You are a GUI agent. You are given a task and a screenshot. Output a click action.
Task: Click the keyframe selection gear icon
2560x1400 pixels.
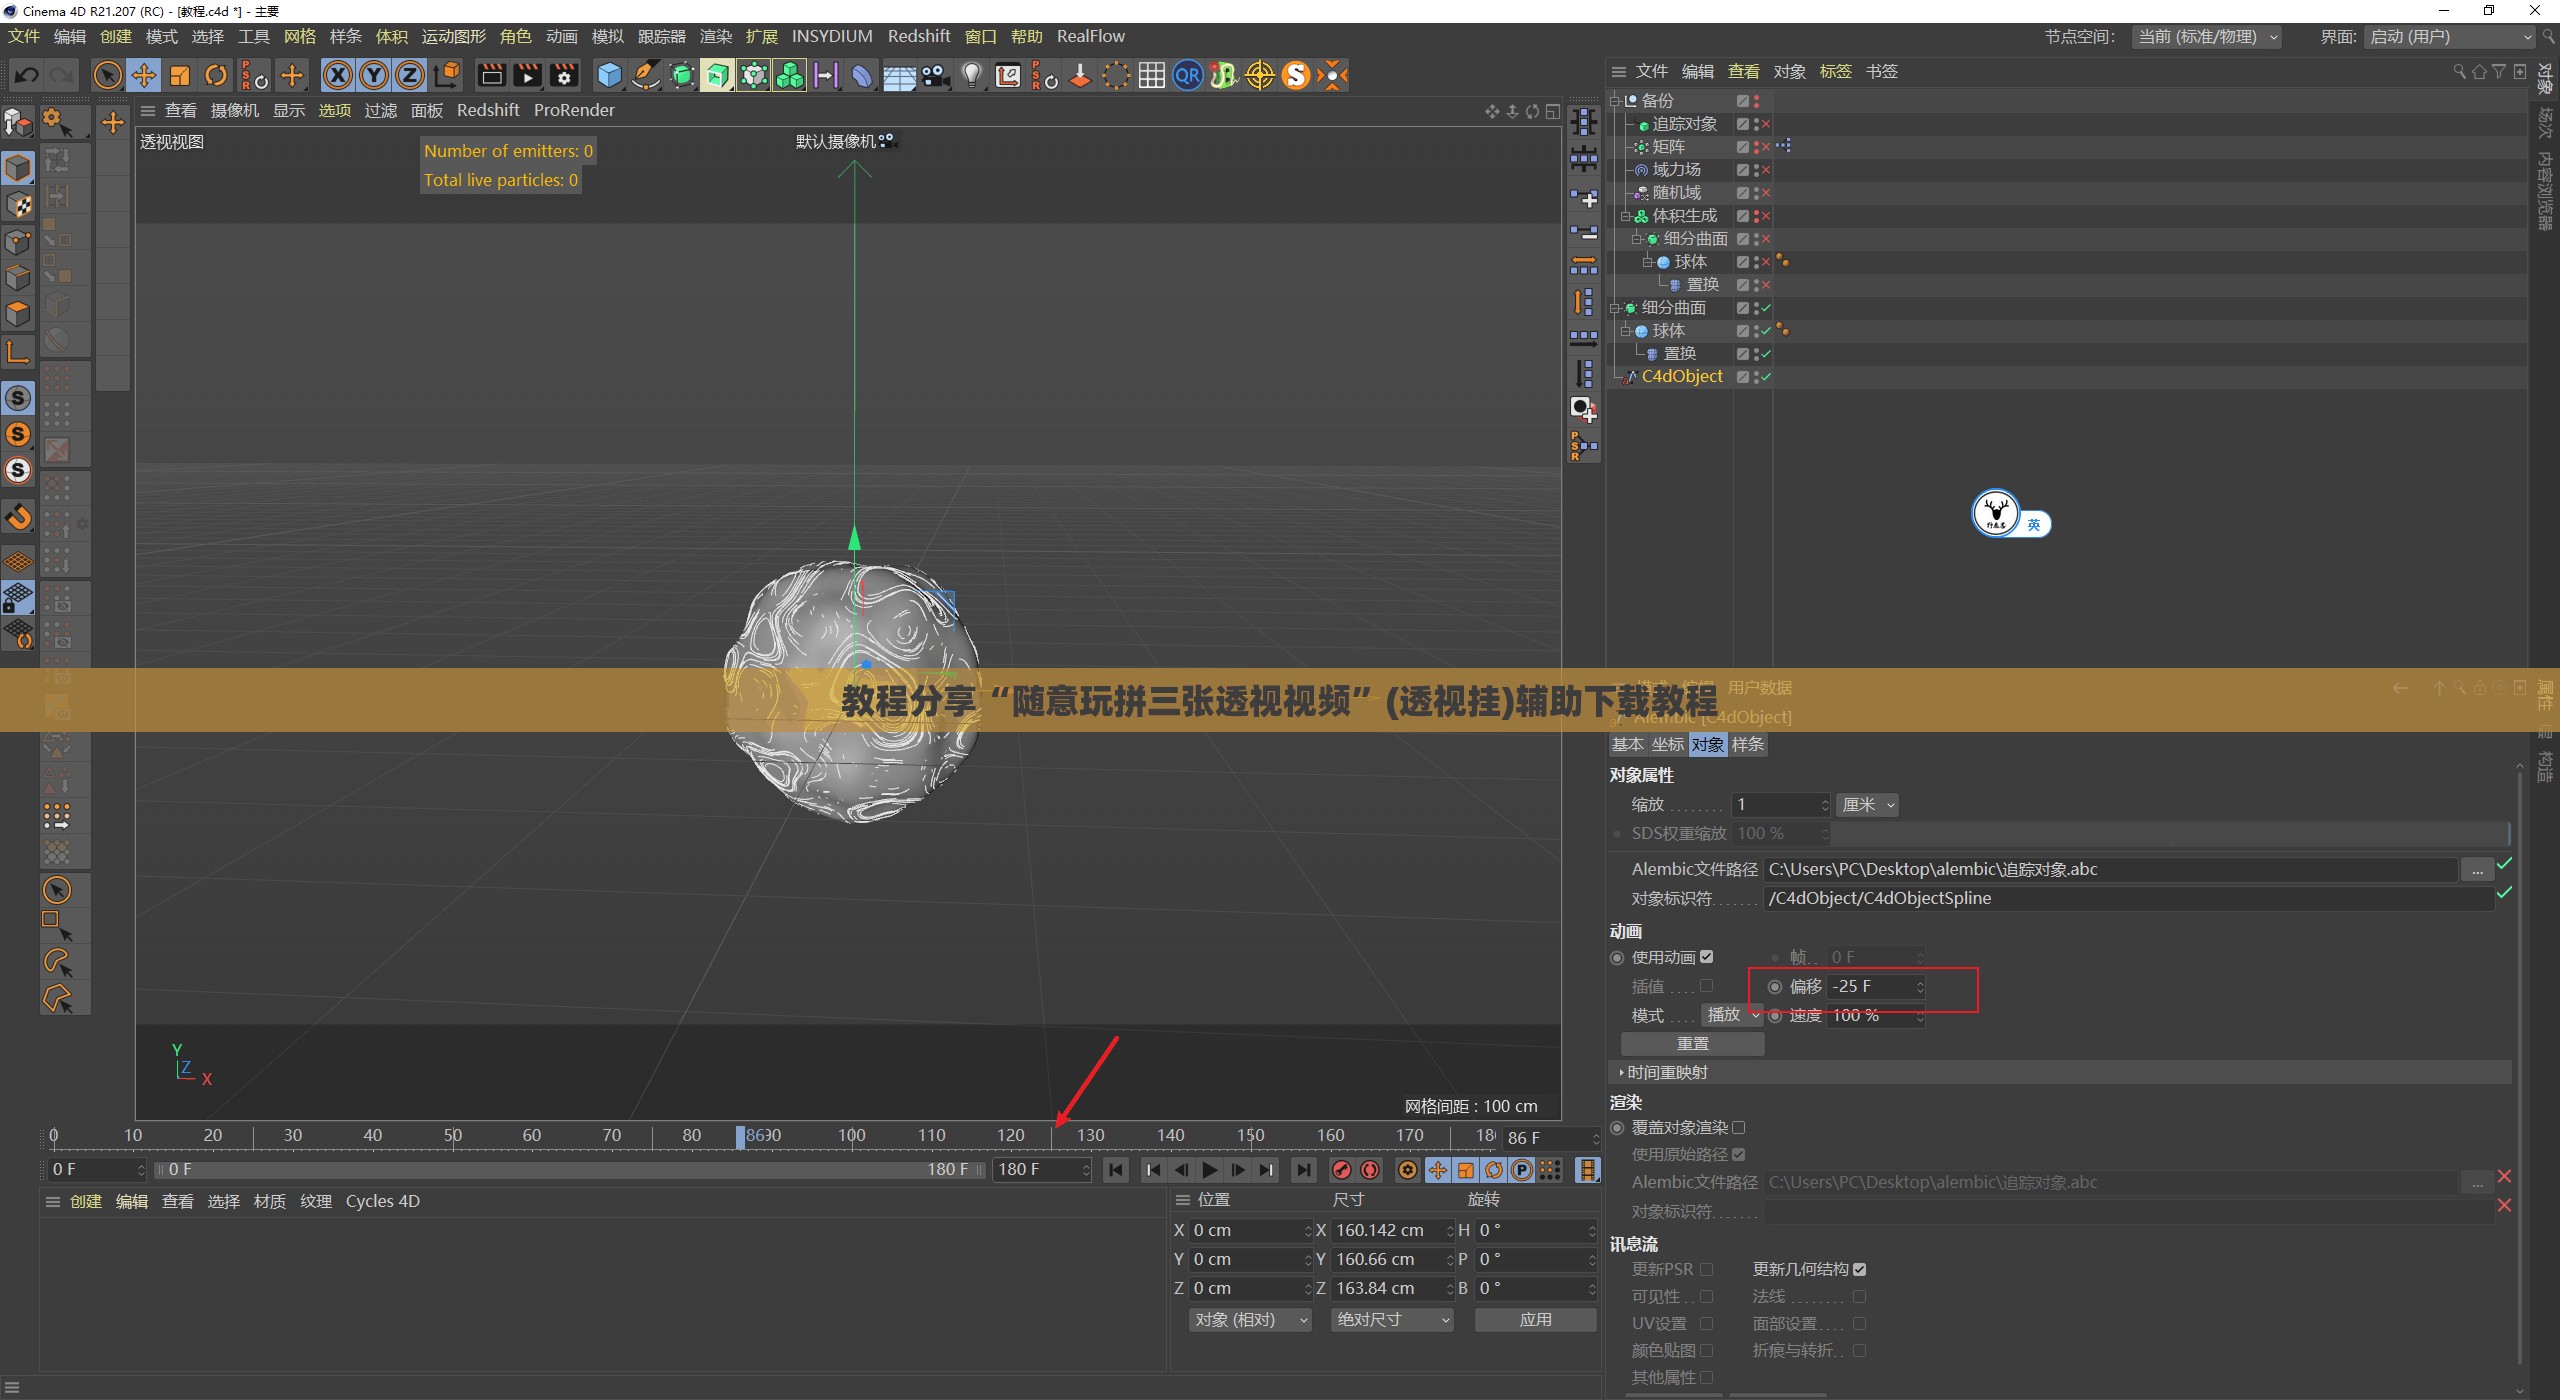point(1408,1170)
